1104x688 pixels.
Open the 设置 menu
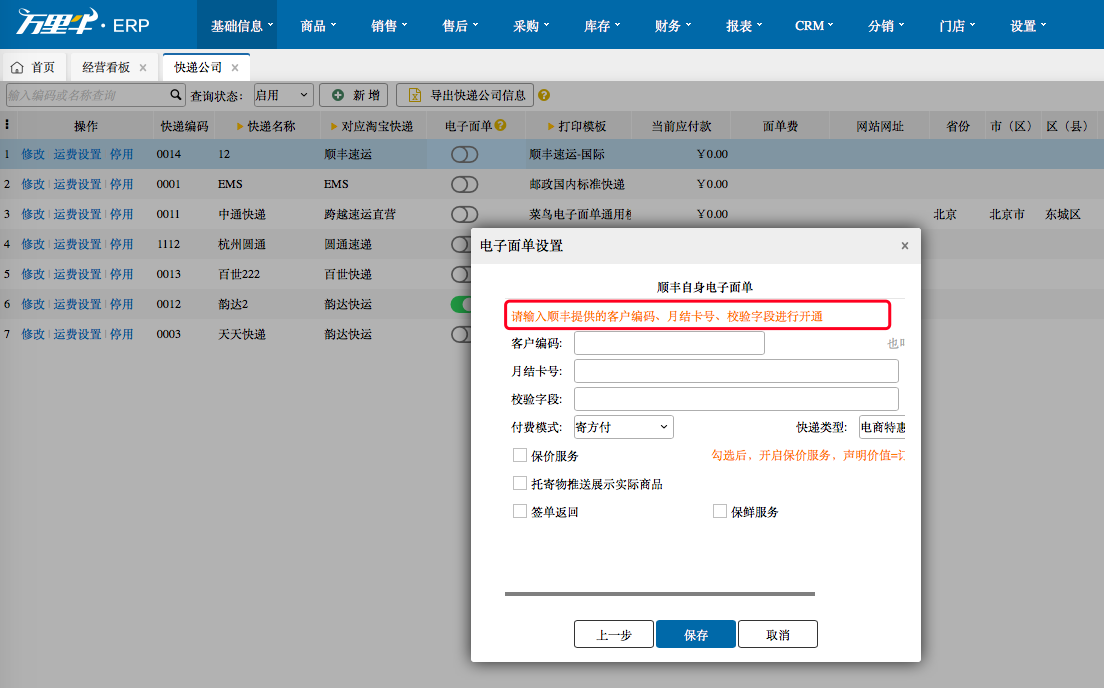tap(1028, 26)
